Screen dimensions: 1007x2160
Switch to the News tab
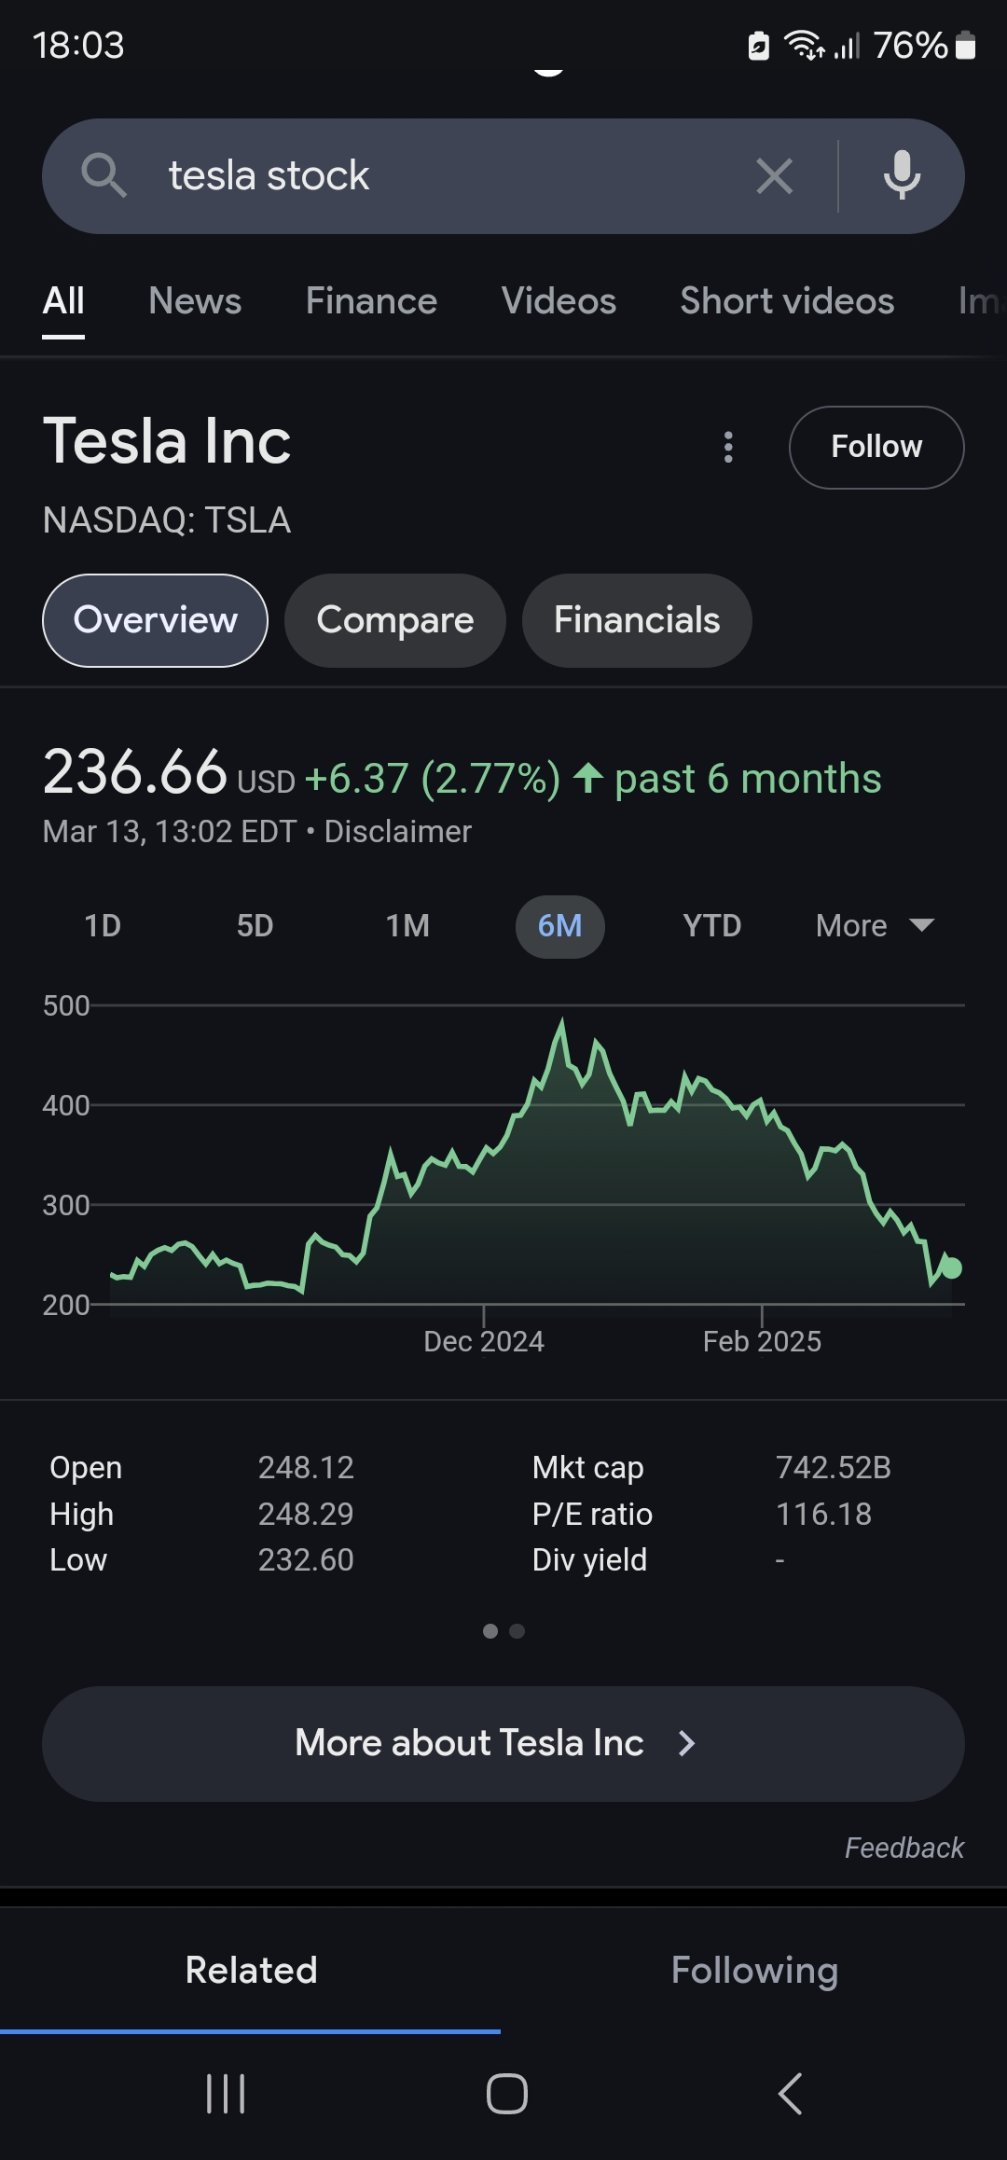click(195, 301)
